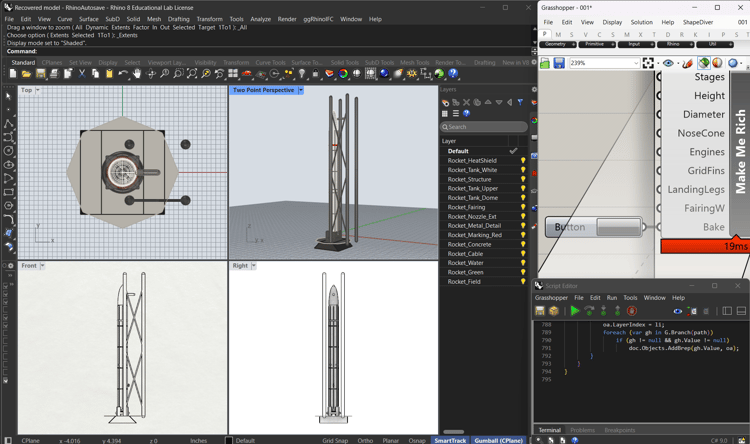Open the Two Point Perspective viewport dropdown
This screenshot has width=750, height=444.
[300, 90]
